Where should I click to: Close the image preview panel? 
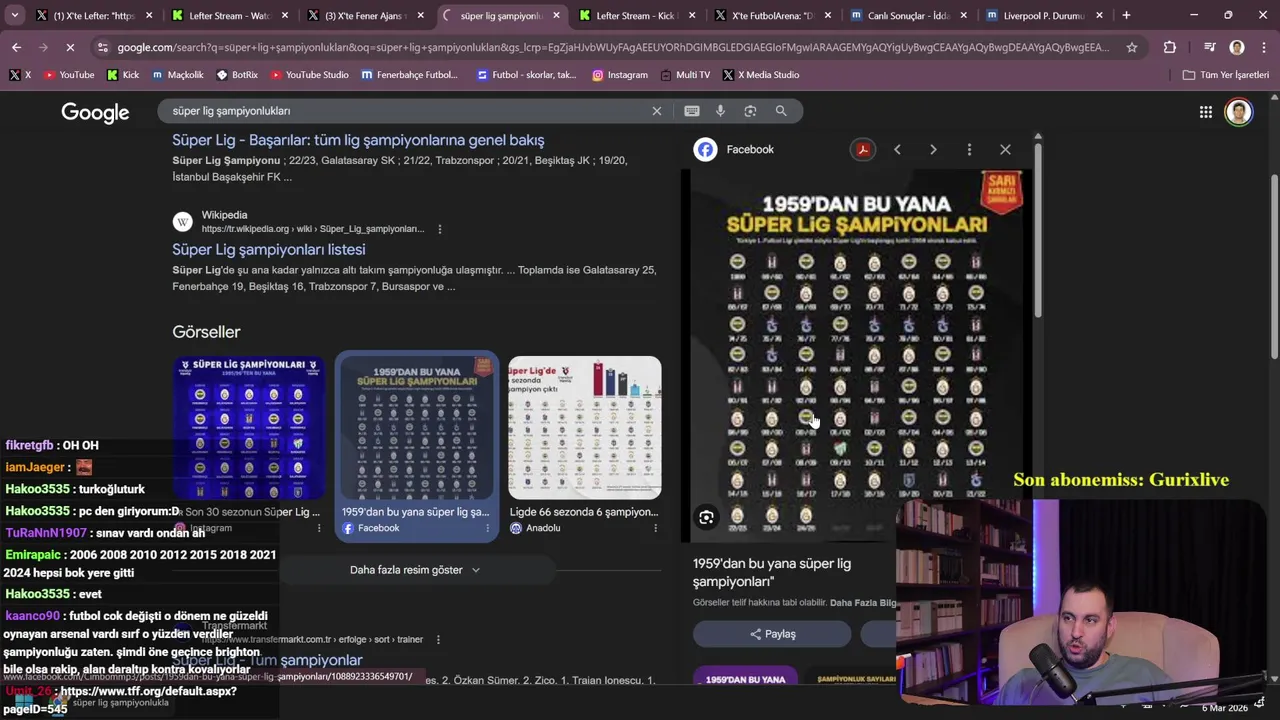coord(1005,149)
